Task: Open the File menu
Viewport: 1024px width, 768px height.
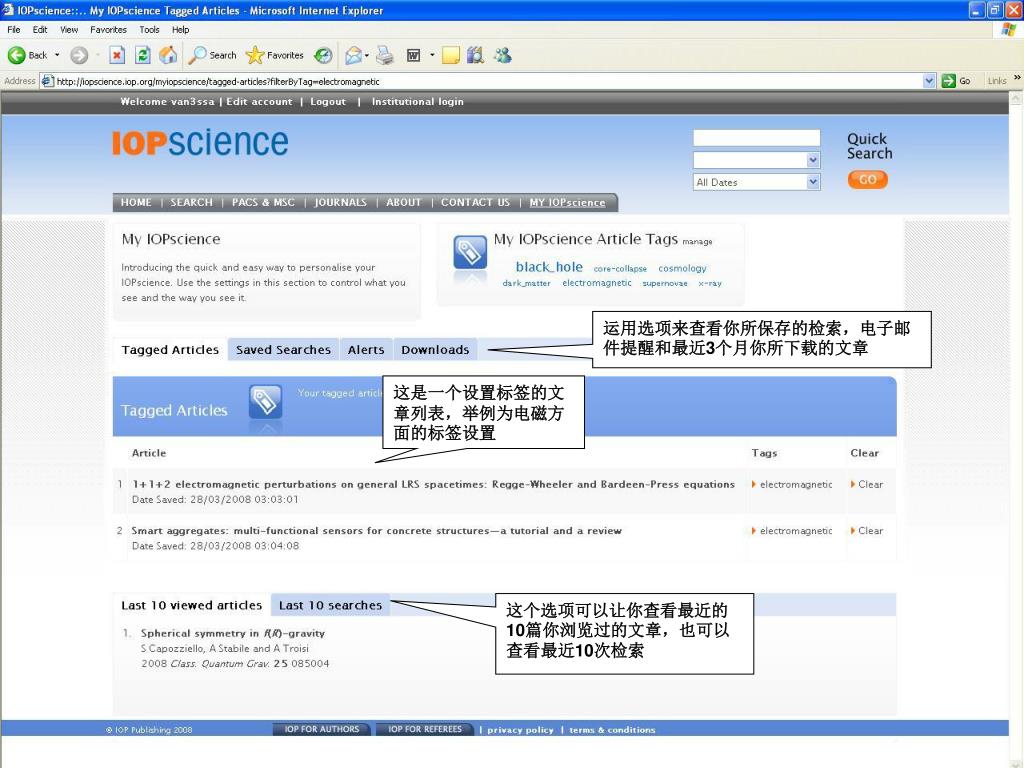Action: [14, 29]
